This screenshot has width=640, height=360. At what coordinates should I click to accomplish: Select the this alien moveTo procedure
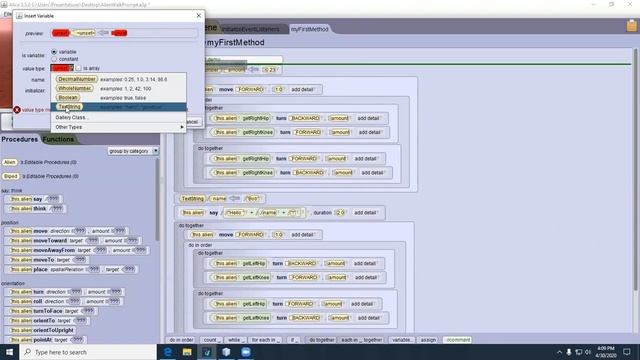pyautogui.click(x=47, y=260)
